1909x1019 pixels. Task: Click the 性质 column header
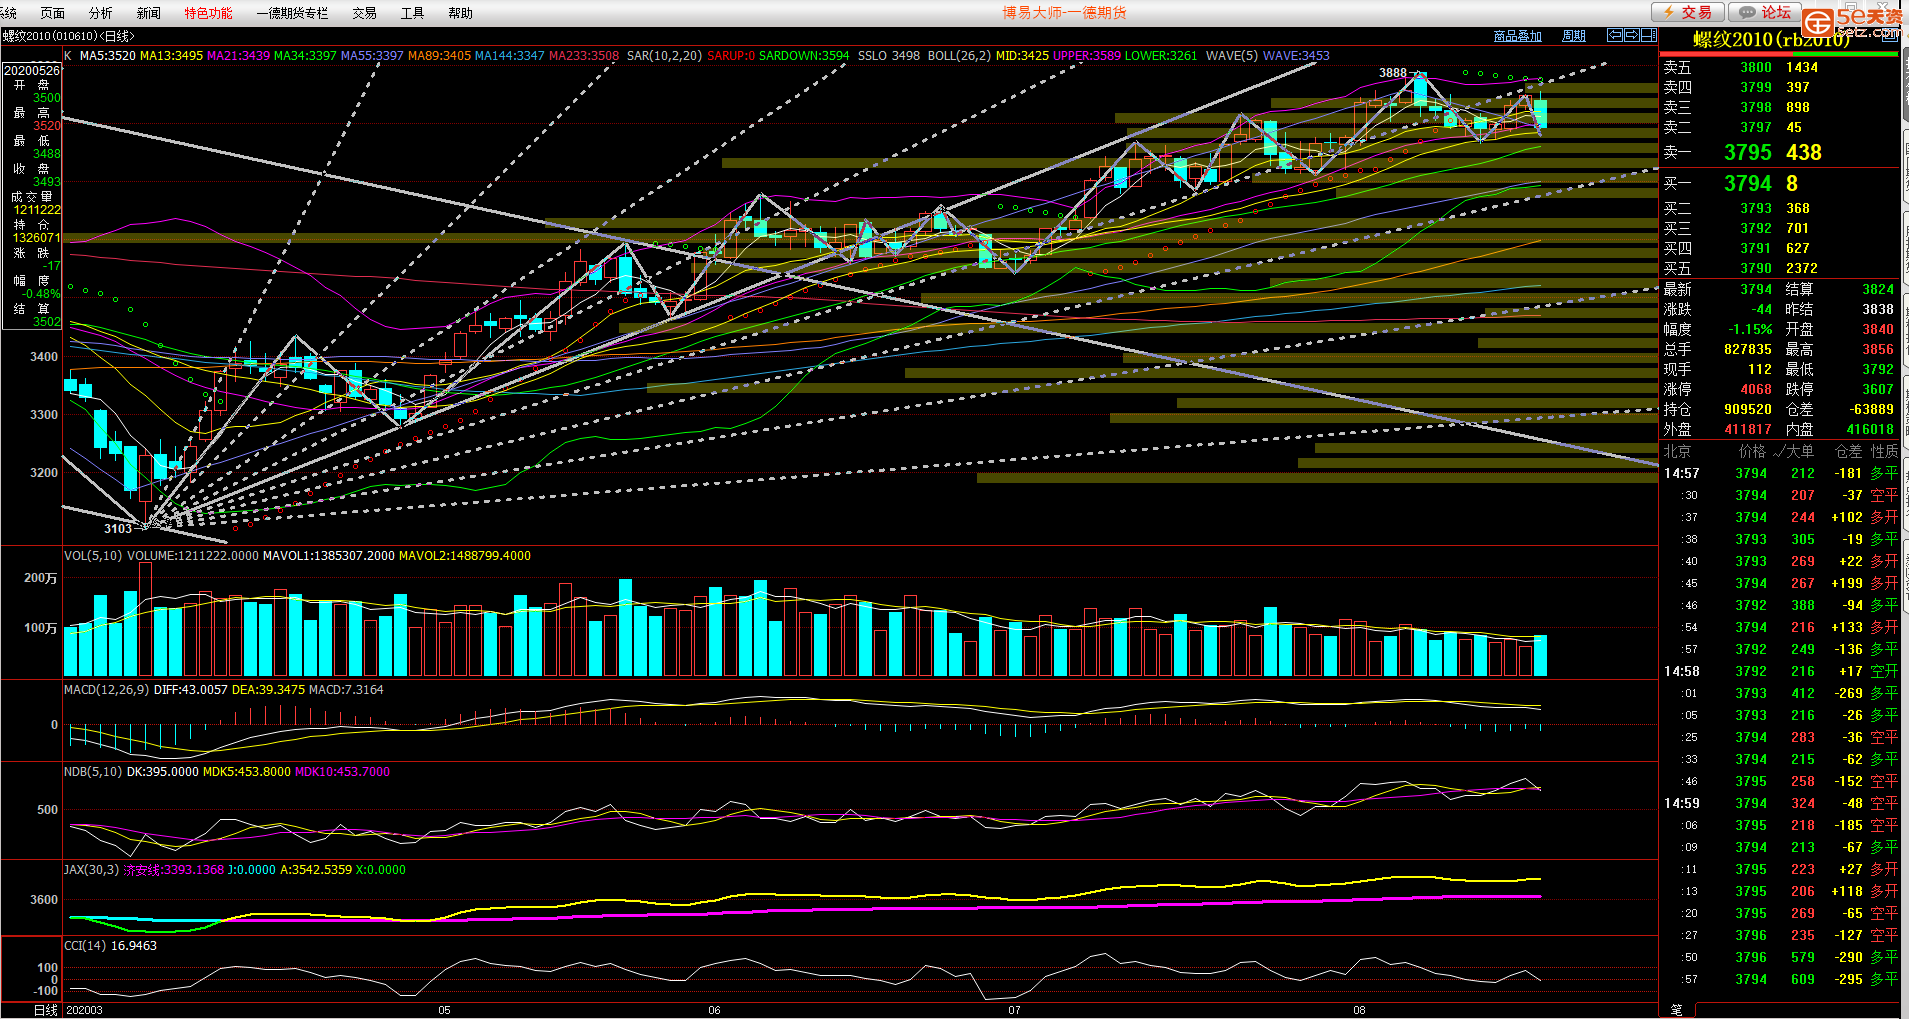click(1884, 451)
